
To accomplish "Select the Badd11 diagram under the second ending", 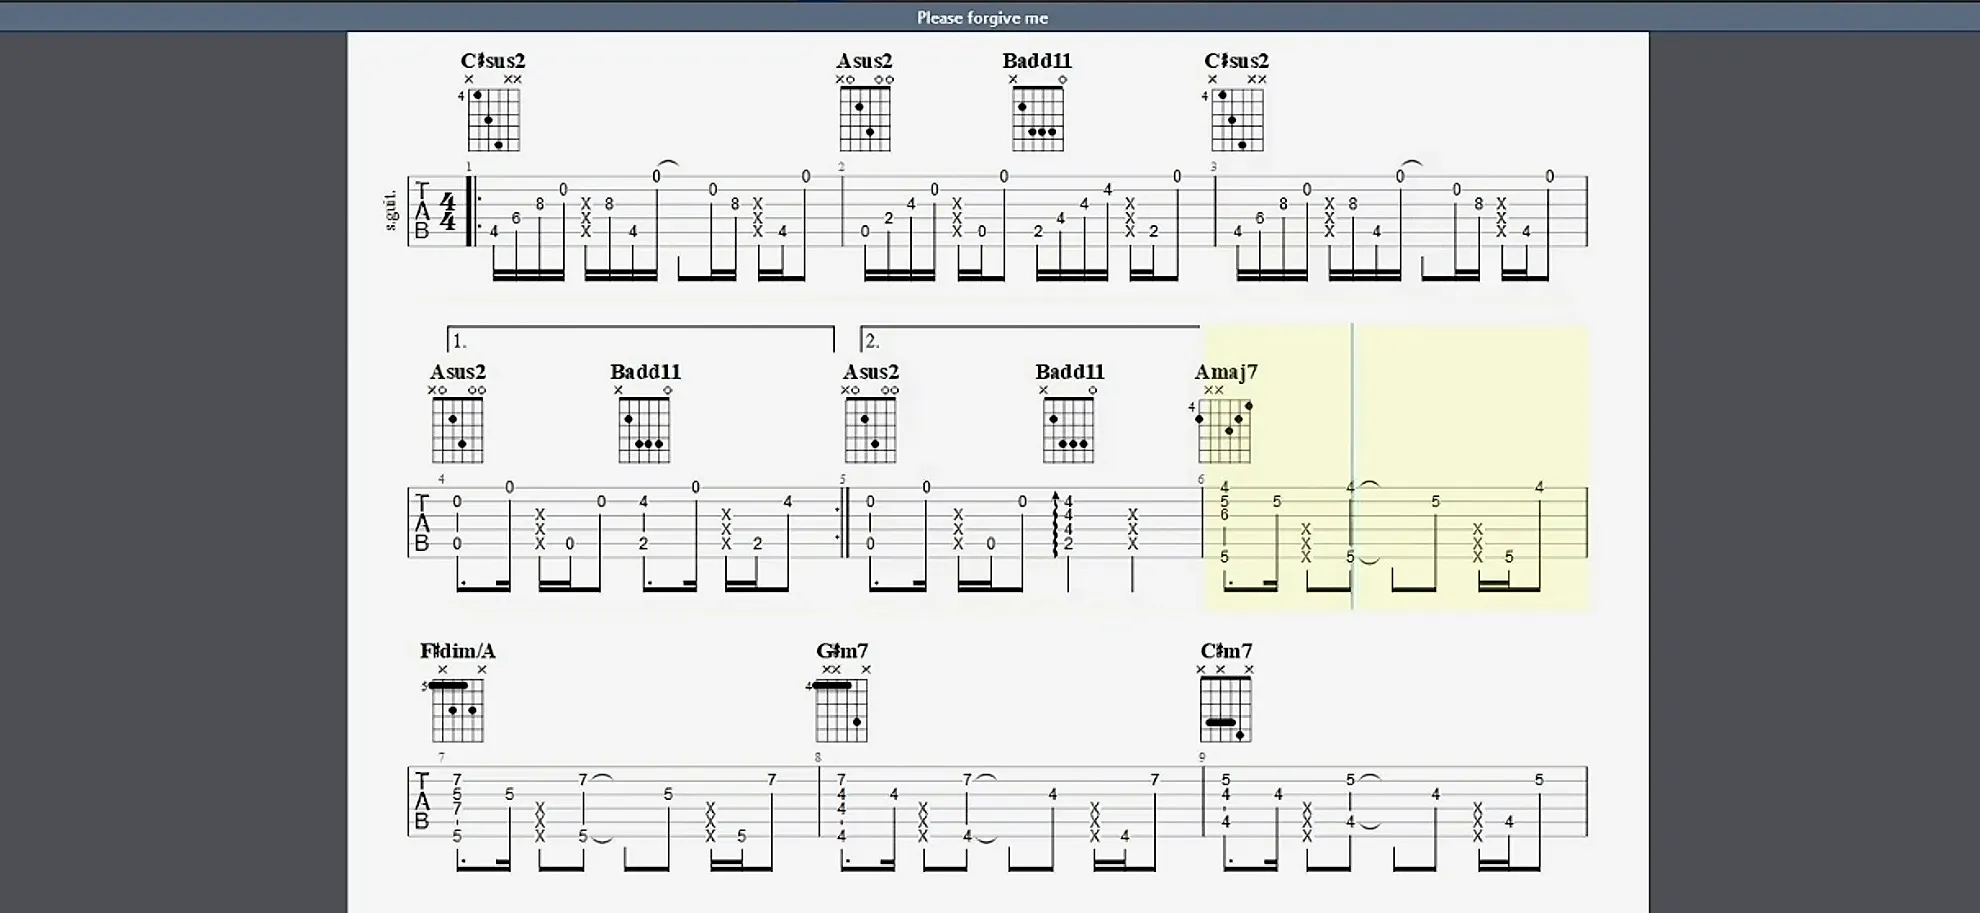I will tap(1068, 430).
